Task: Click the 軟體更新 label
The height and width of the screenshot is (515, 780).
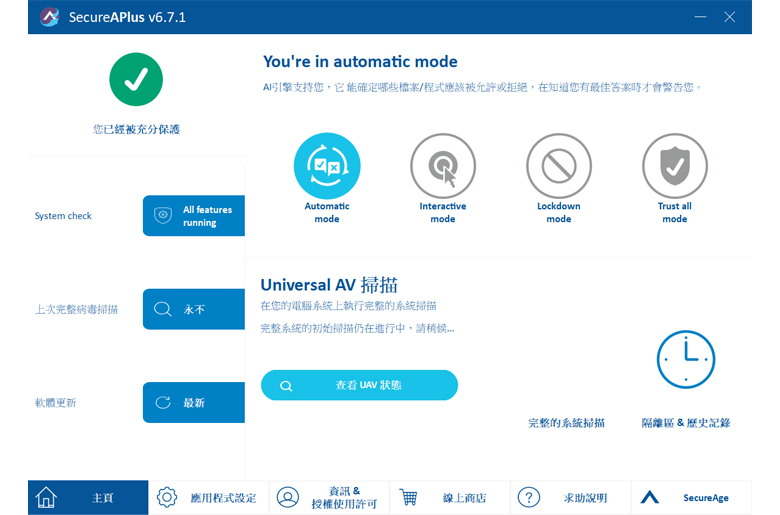Action: tap(56, 403)
